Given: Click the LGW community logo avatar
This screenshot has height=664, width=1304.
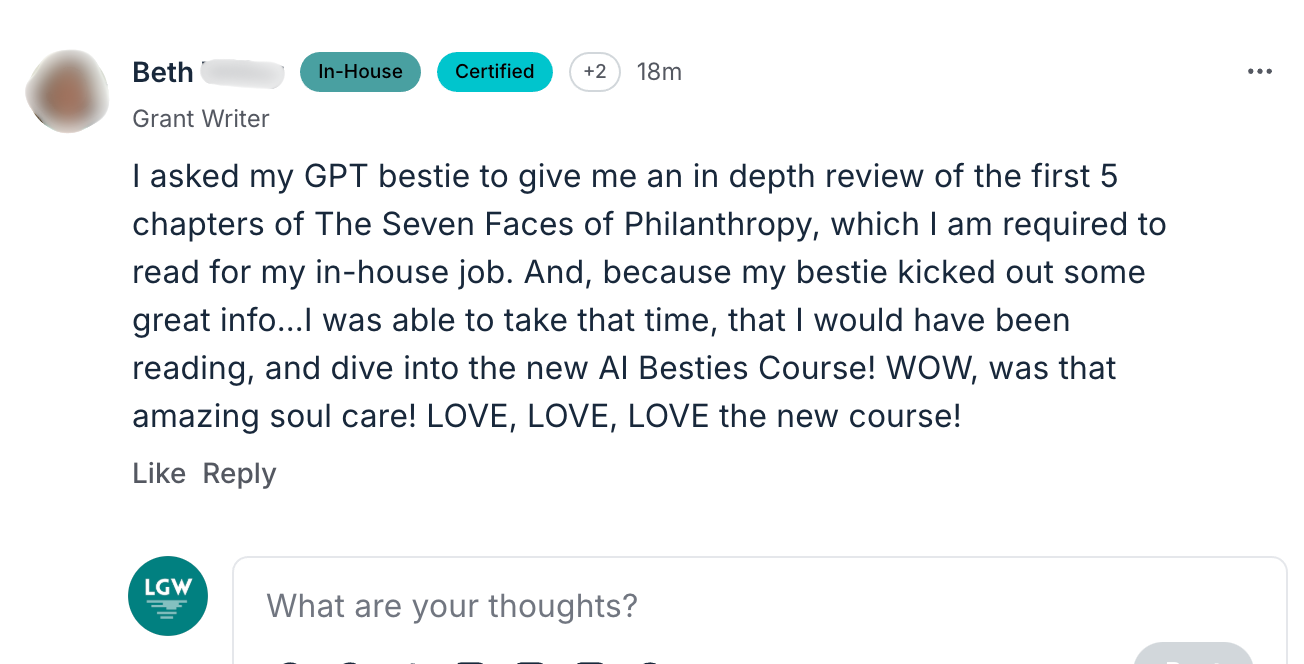Looking at the screenshot, I should [x=167, y=595].
